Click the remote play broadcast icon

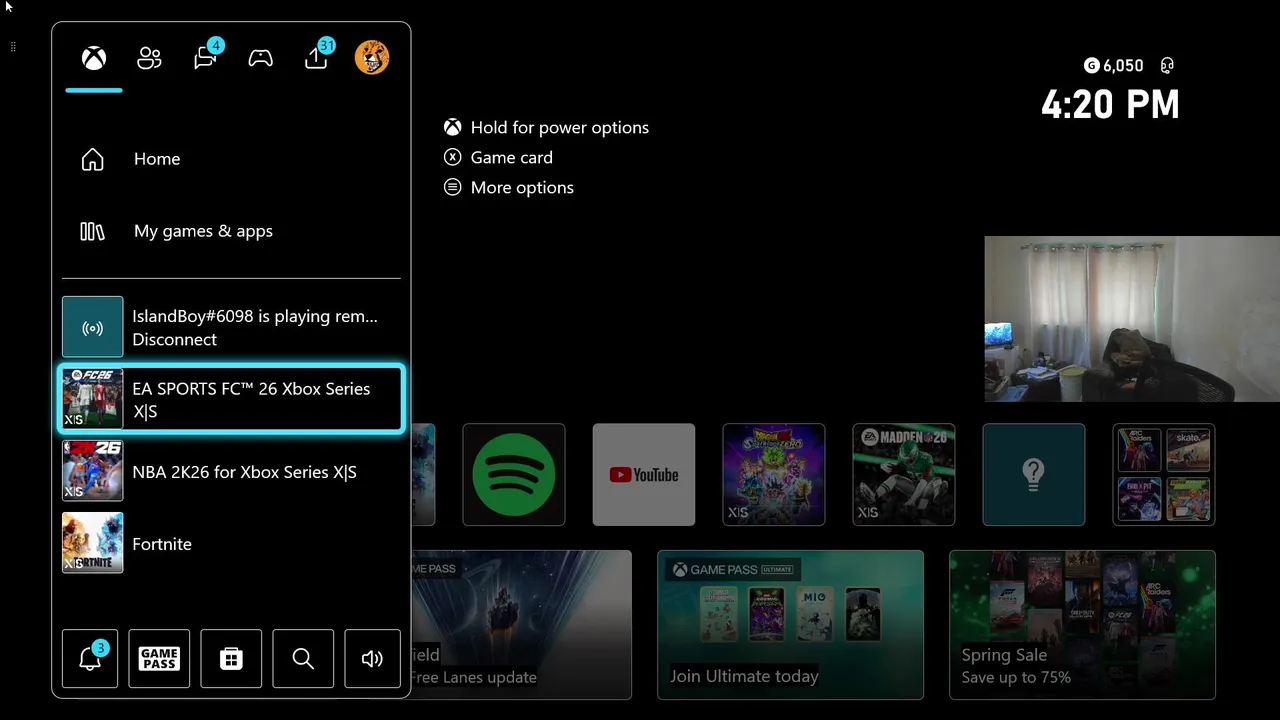(x=93, y=327)
